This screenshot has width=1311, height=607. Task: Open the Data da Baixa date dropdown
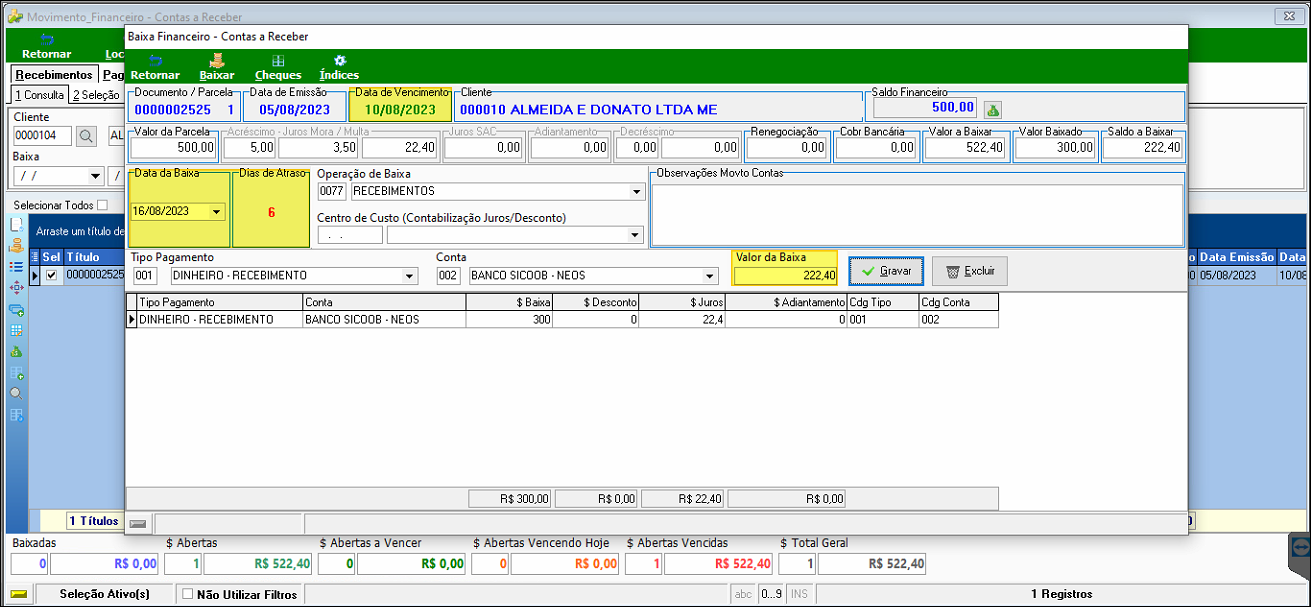point(217,212)
